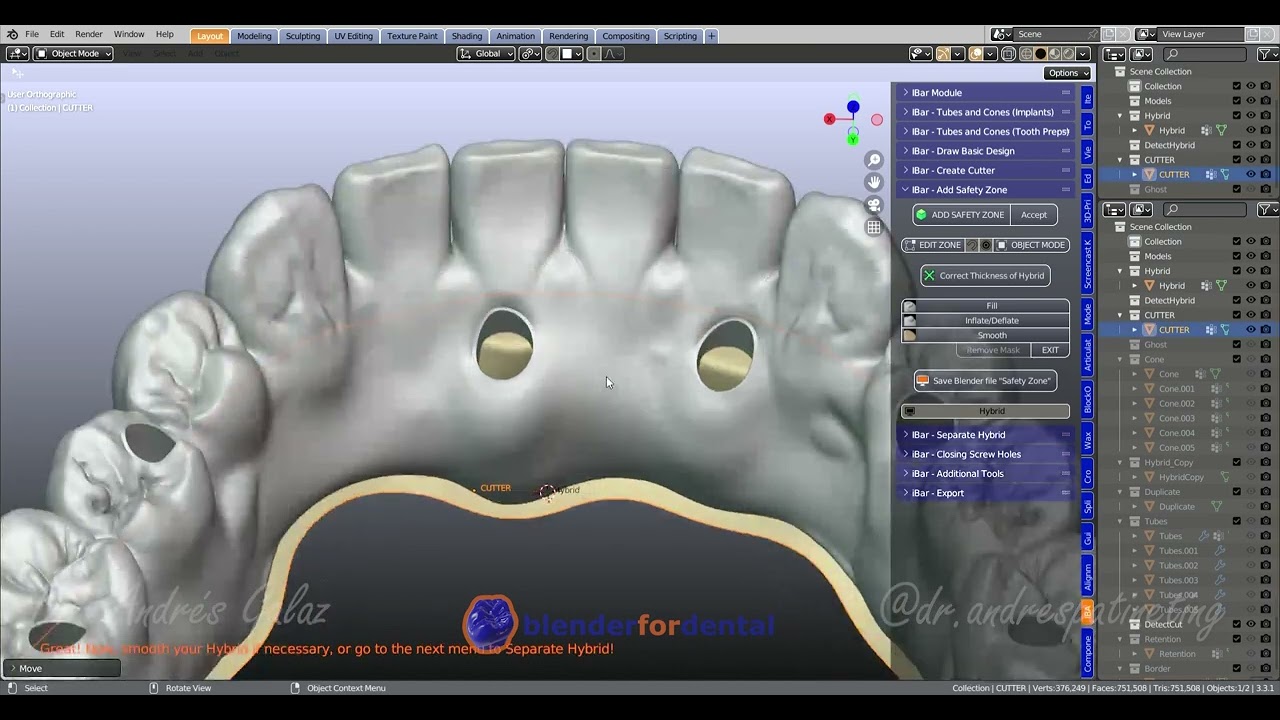Click the Blender logo icon in menu bar

(x=12, y=35)
